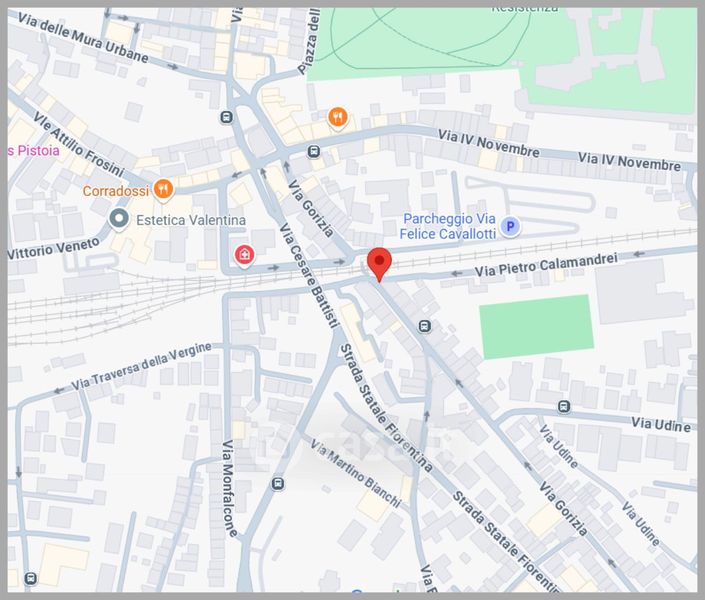Image resolution: width=705 pixels, height=600 pixels.
Task: Click the bus stop icon on upper Via Gorizia
Action: click(x=424, y=326)
